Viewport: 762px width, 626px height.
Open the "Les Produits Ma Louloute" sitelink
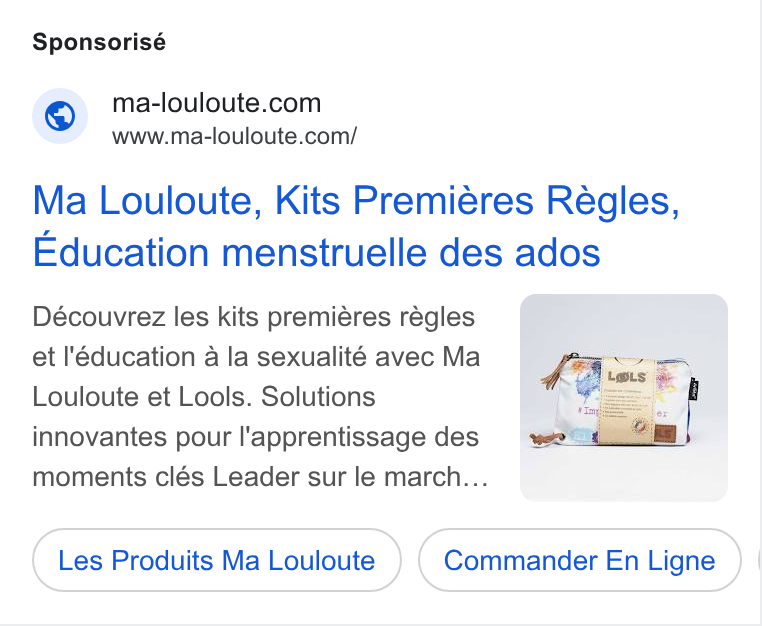(217, 560)
